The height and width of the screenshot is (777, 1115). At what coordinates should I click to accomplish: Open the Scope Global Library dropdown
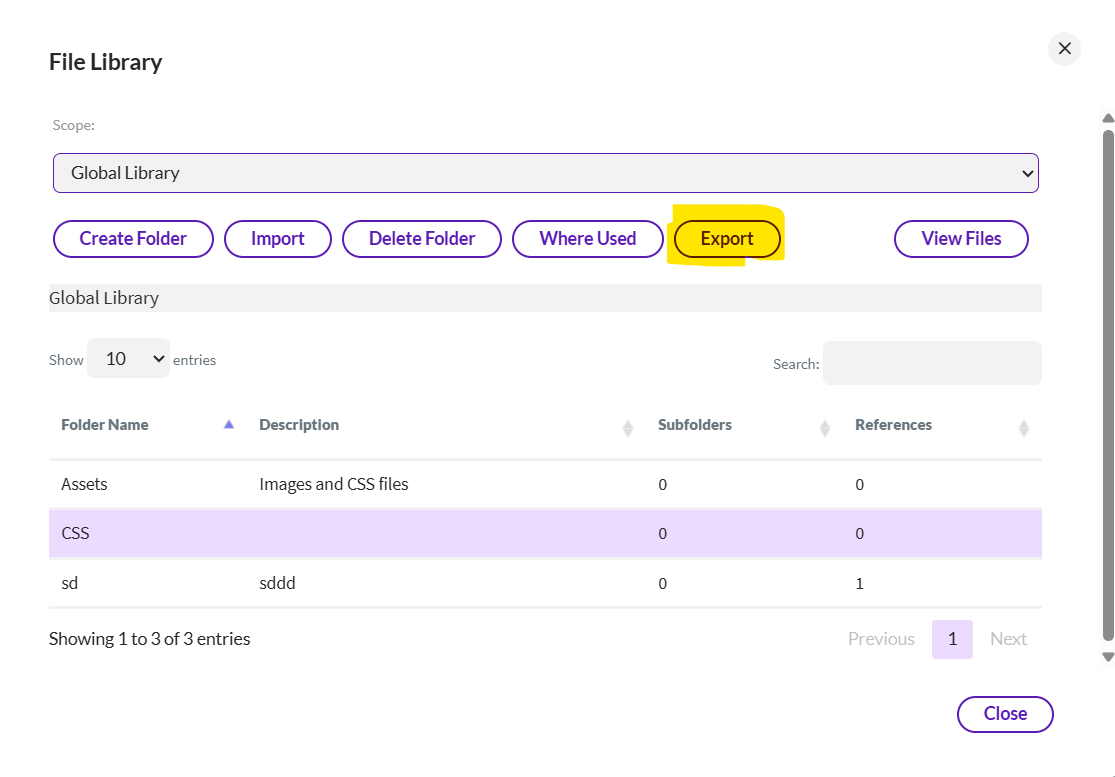[545, 173]
